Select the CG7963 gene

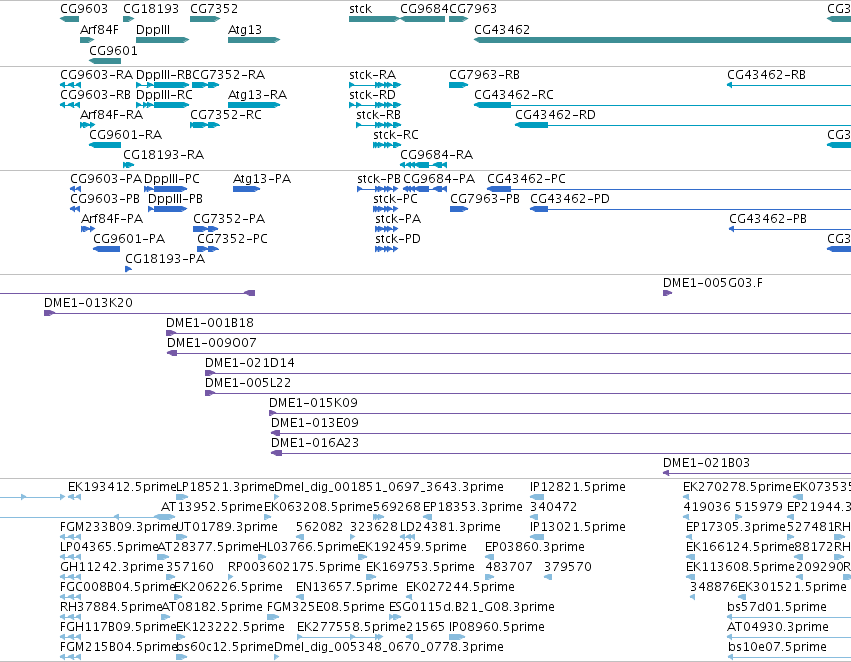458,19
